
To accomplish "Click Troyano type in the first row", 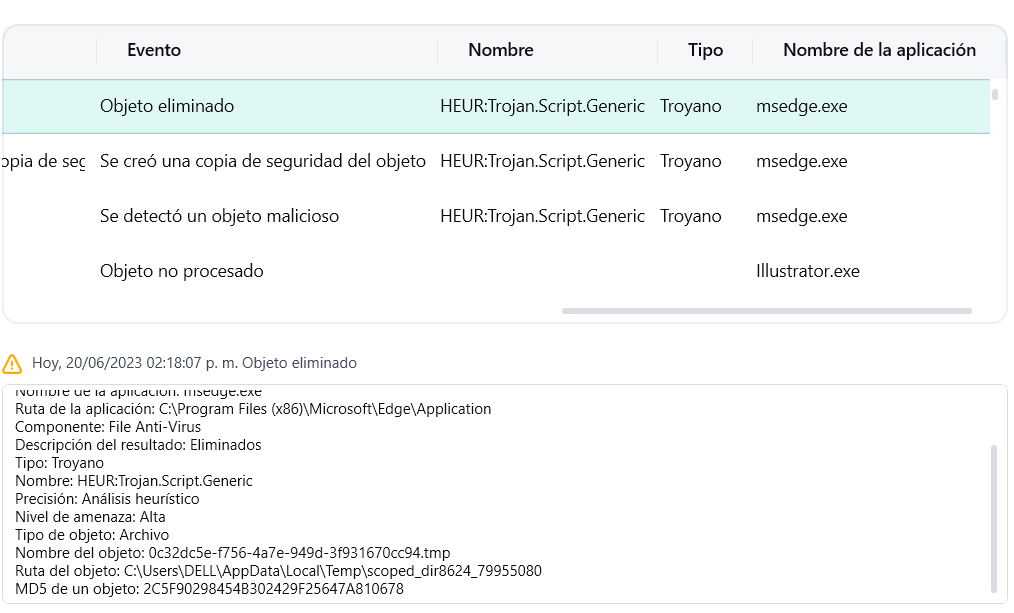I will pyautogui.click(x=690, y=106).
